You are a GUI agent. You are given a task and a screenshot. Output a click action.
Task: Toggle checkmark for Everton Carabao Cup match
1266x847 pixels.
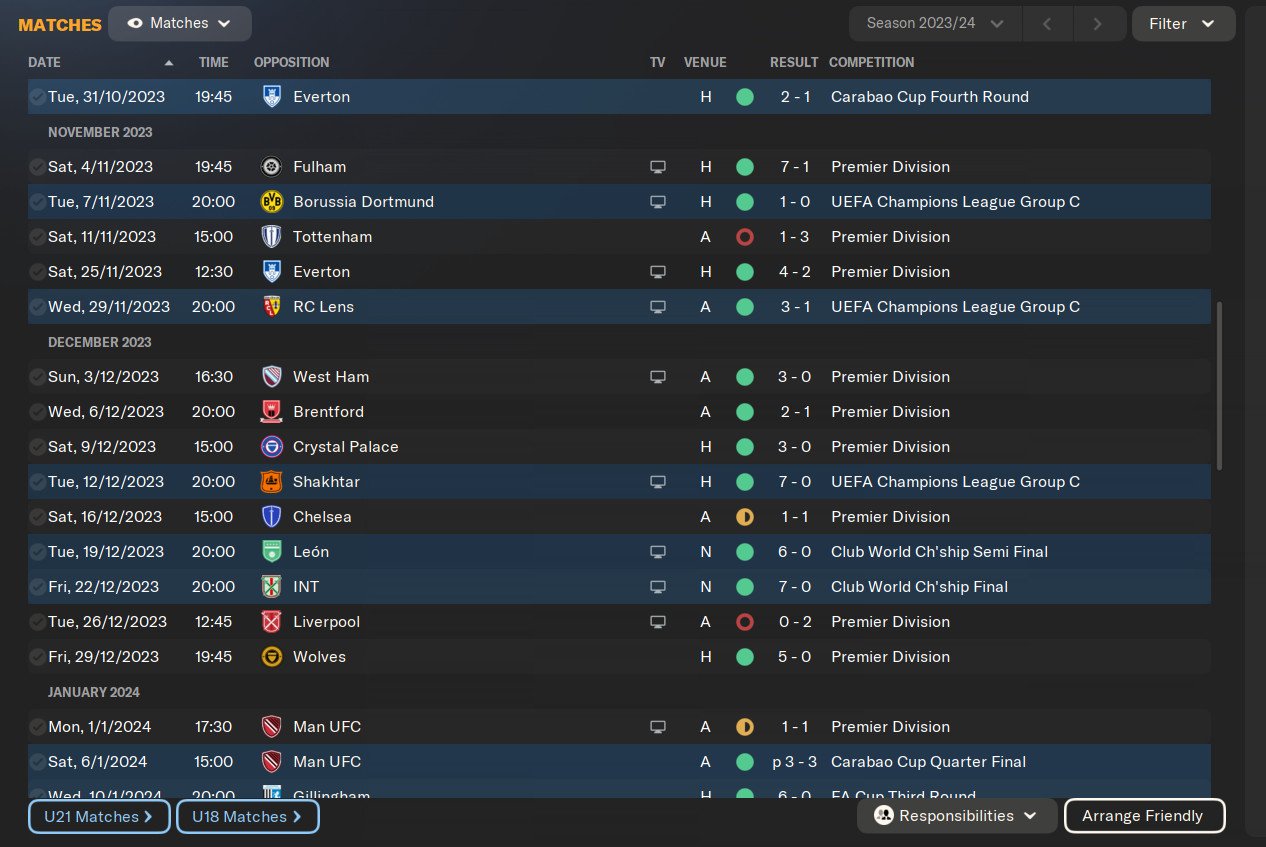coord(37,97)
